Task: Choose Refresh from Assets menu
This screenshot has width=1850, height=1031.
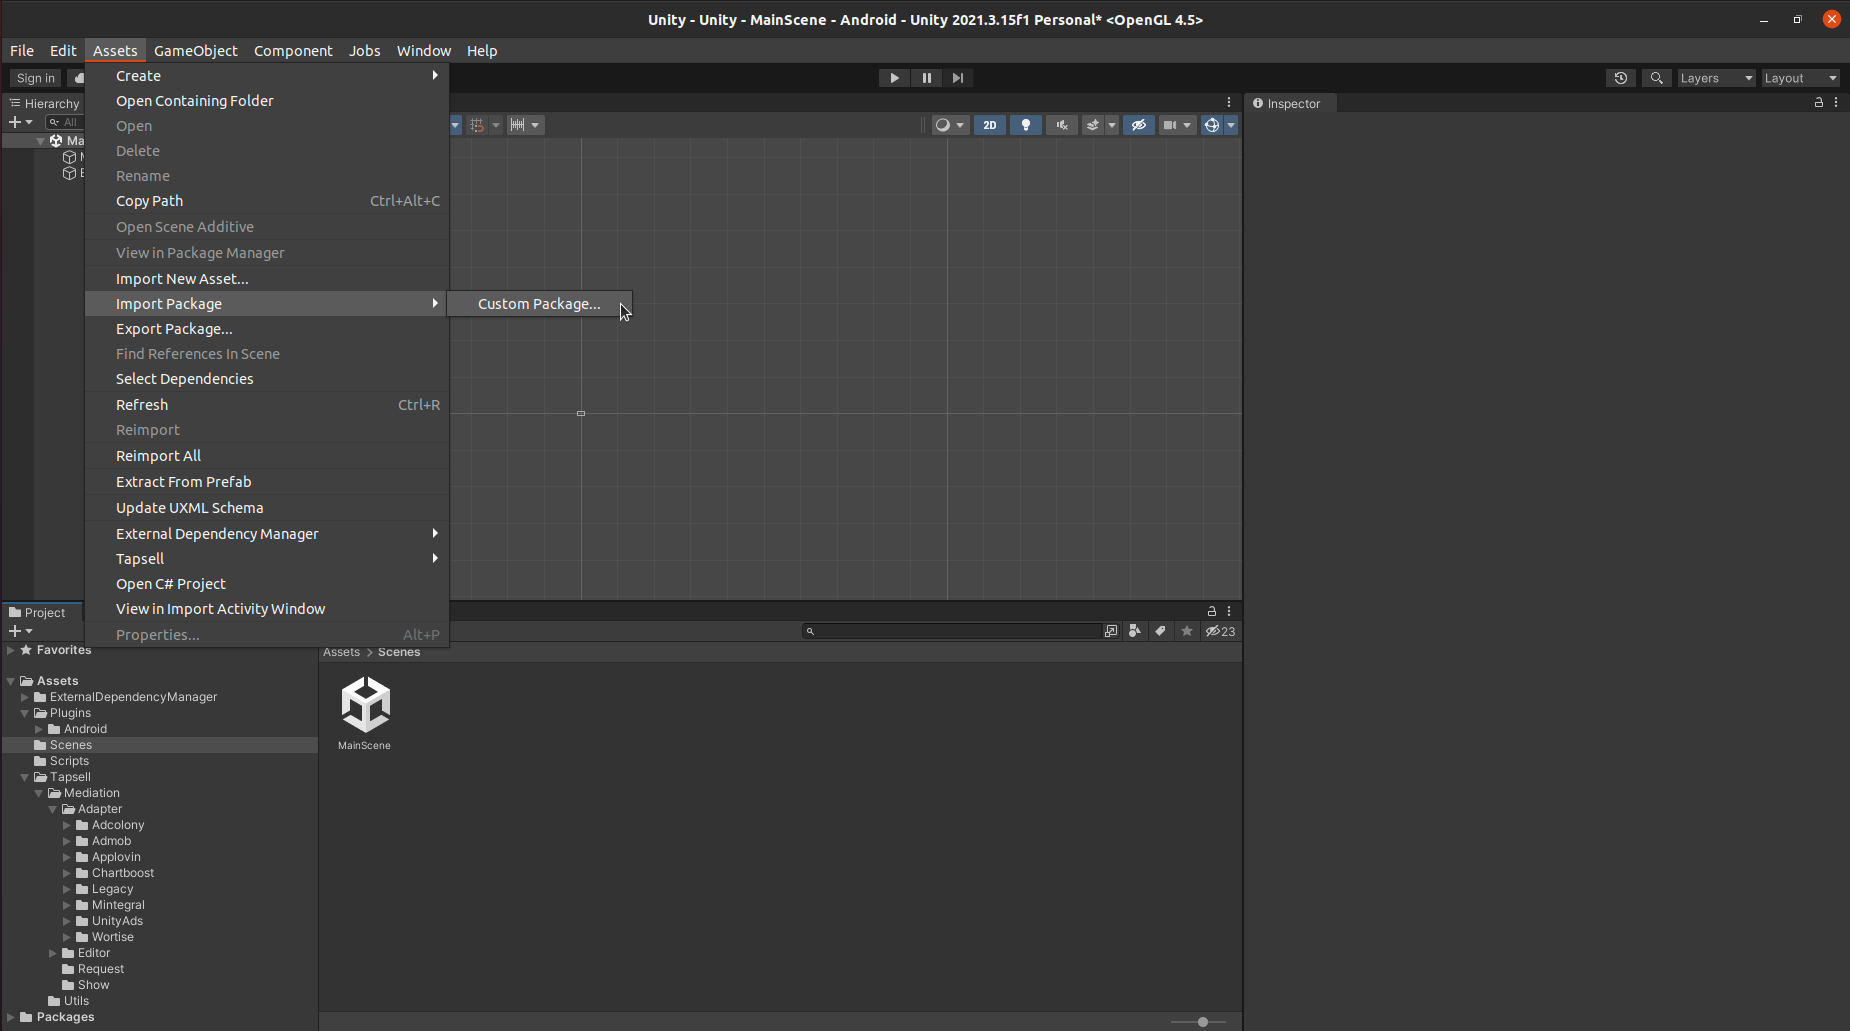Action: pyautogui.click(x=267, y=405)
